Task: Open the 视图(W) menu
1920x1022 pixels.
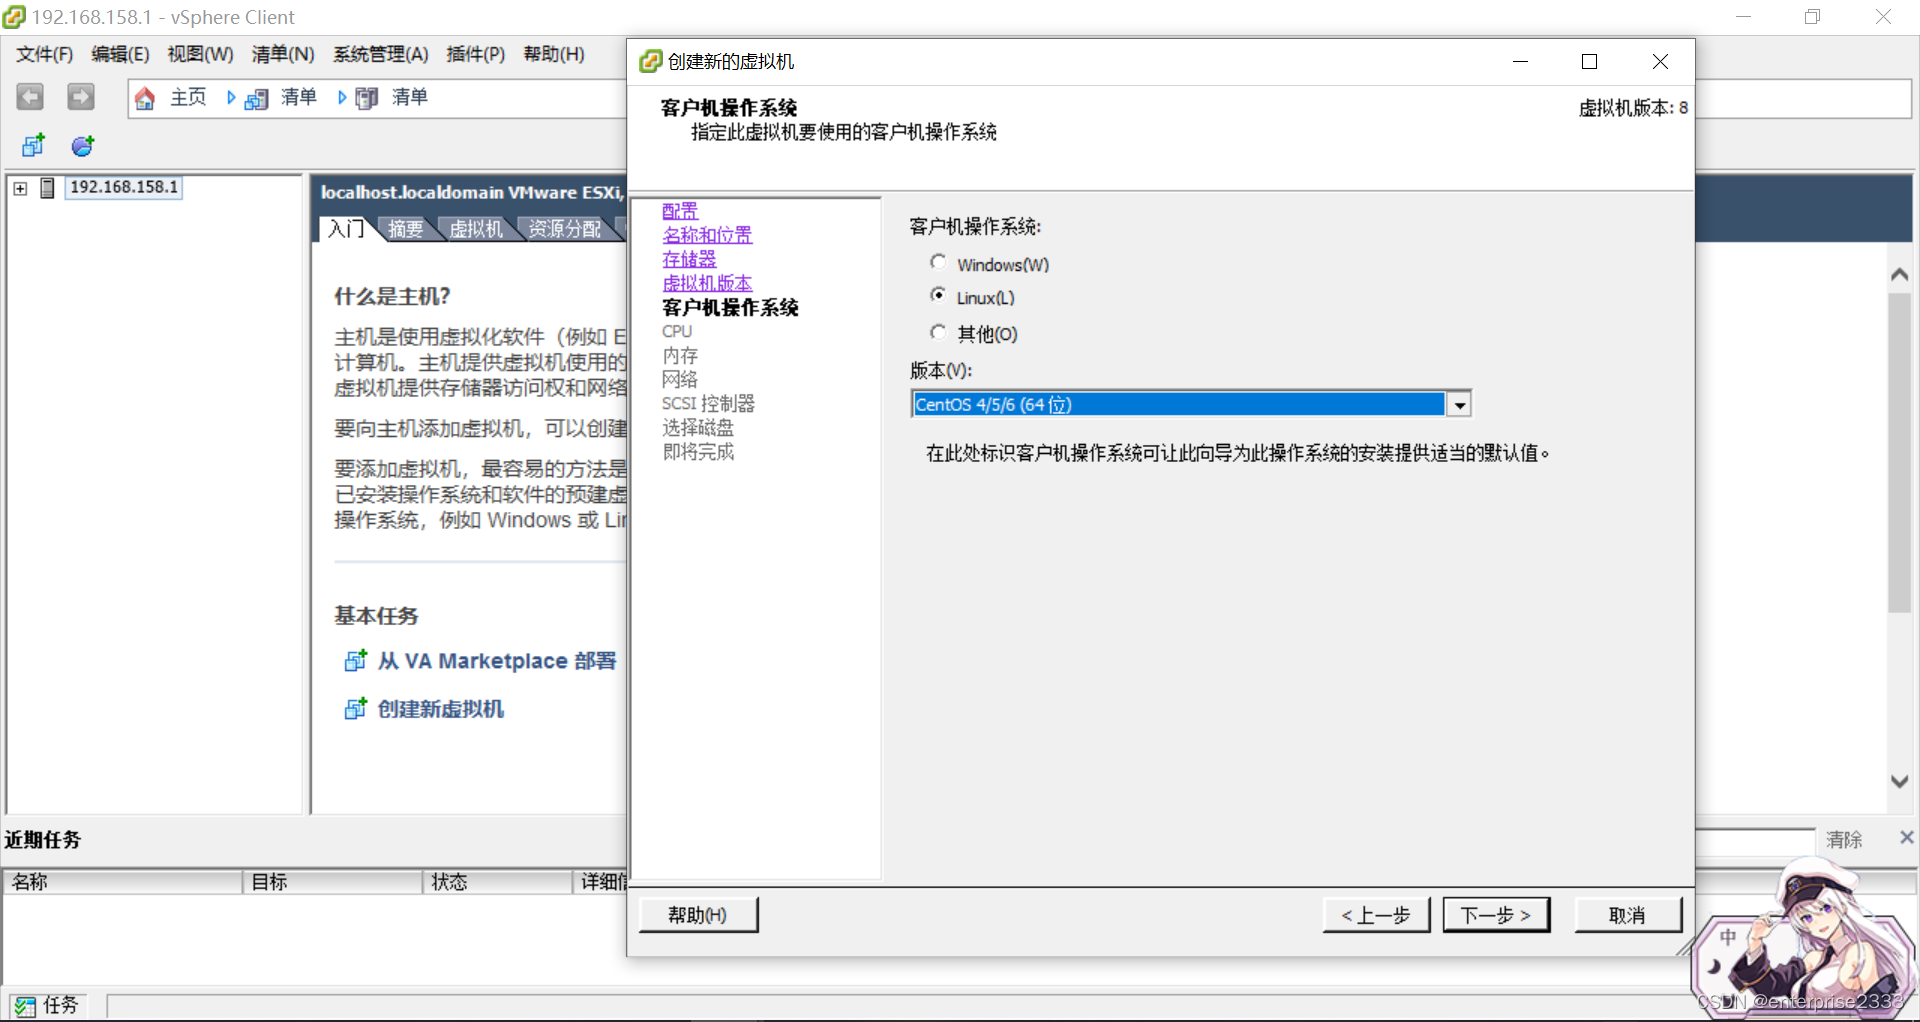Action: tap(200, 54)
